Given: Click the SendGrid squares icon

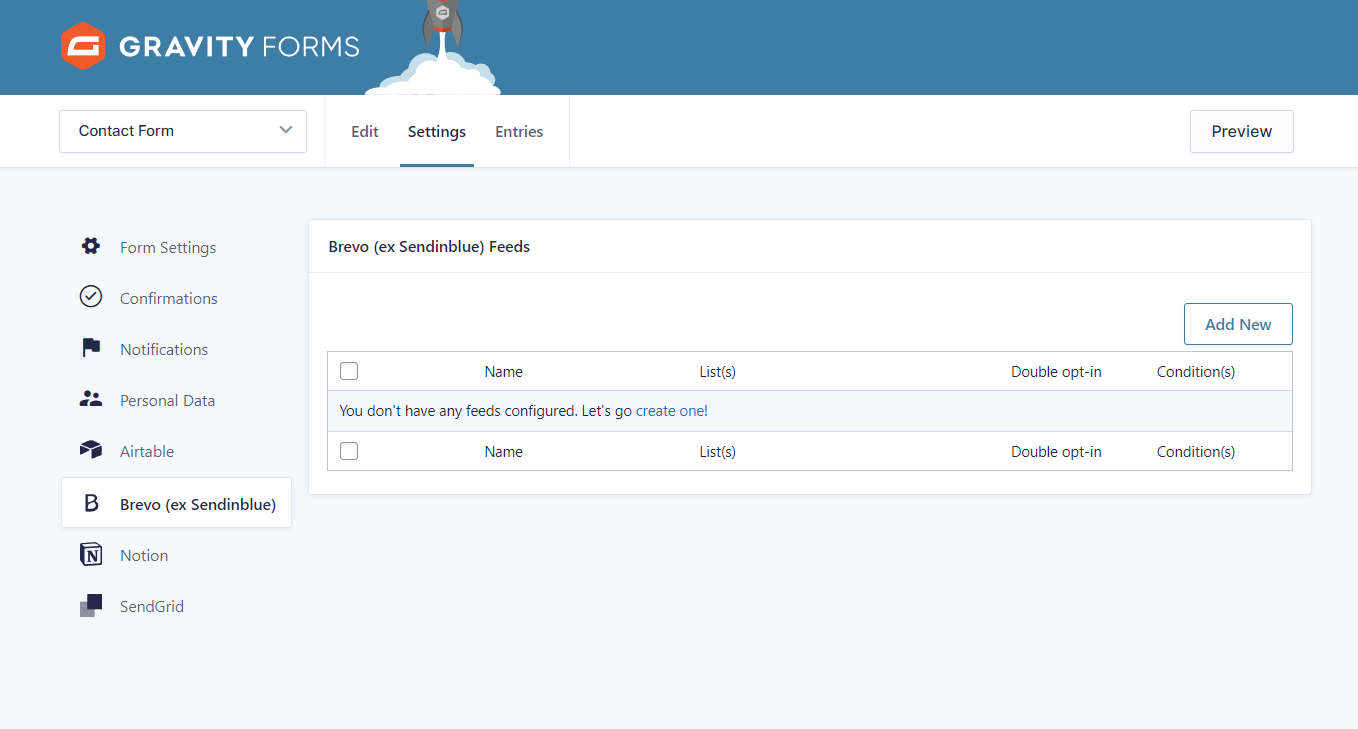Looking at the screenshot, I should pyautogui.click(x=91, y=605).
